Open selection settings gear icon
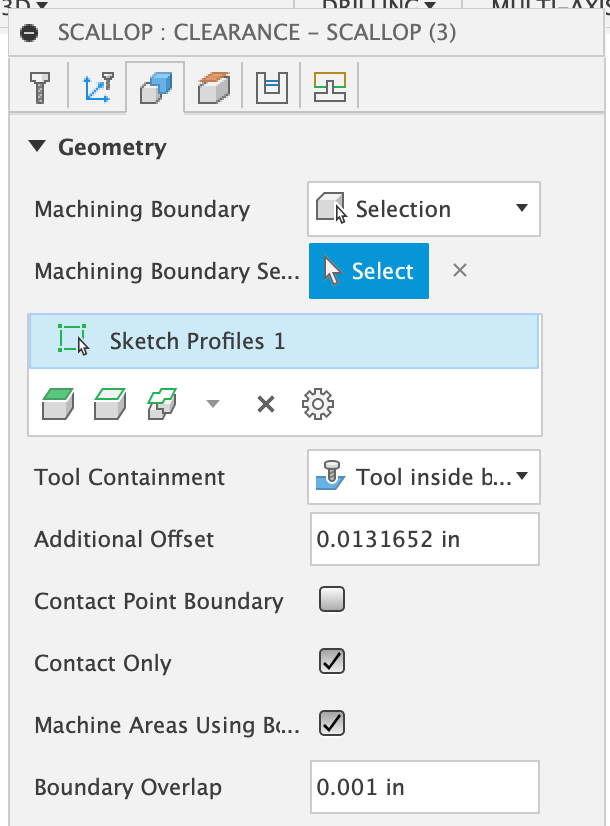Screen dimensions: 610x826 point(317,404)
